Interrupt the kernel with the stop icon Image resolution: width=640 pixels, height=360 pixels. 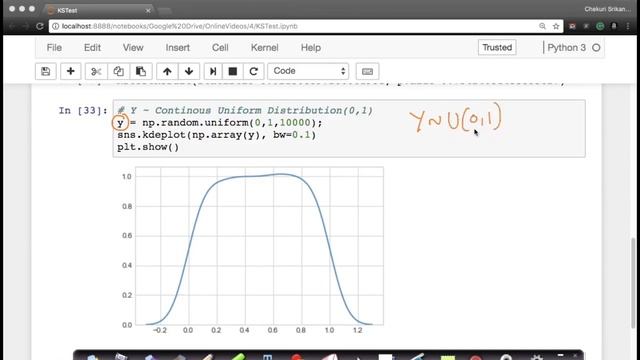point(233,71)
